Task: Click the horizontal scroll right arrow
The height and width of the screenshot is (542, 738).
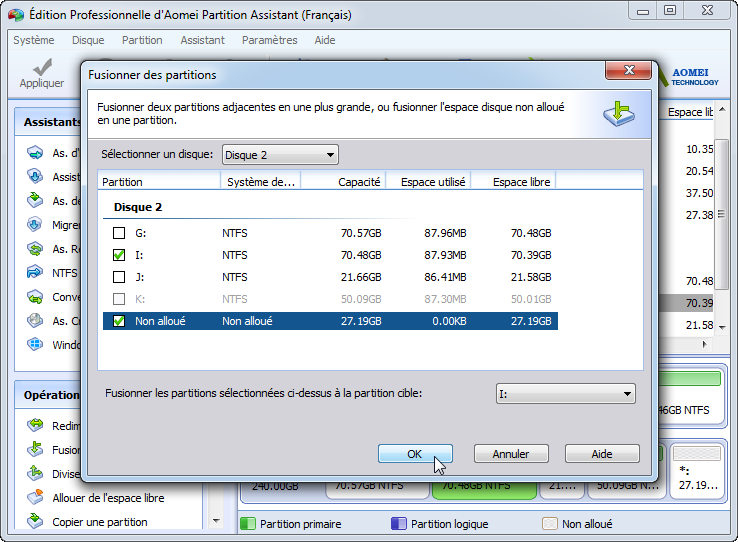Action: [705, 344]
